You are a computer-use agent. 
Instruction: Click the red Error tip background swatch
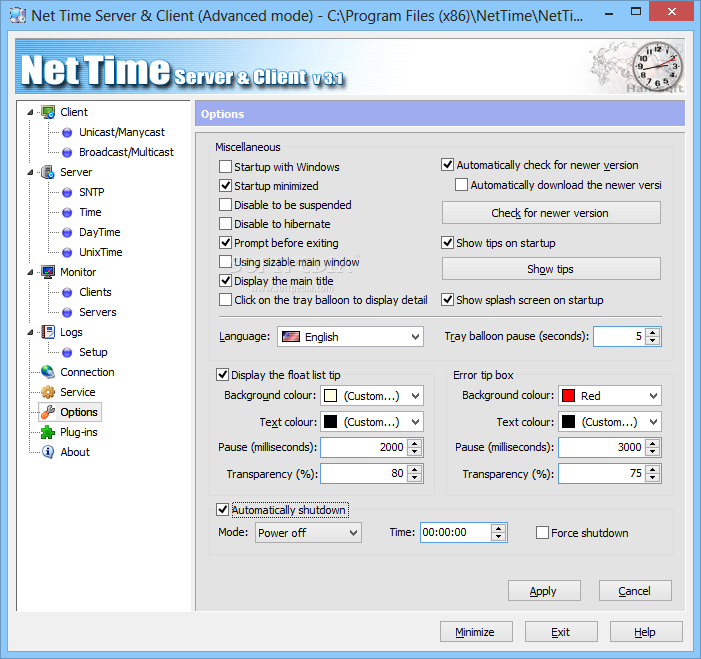tap(568, 396)
